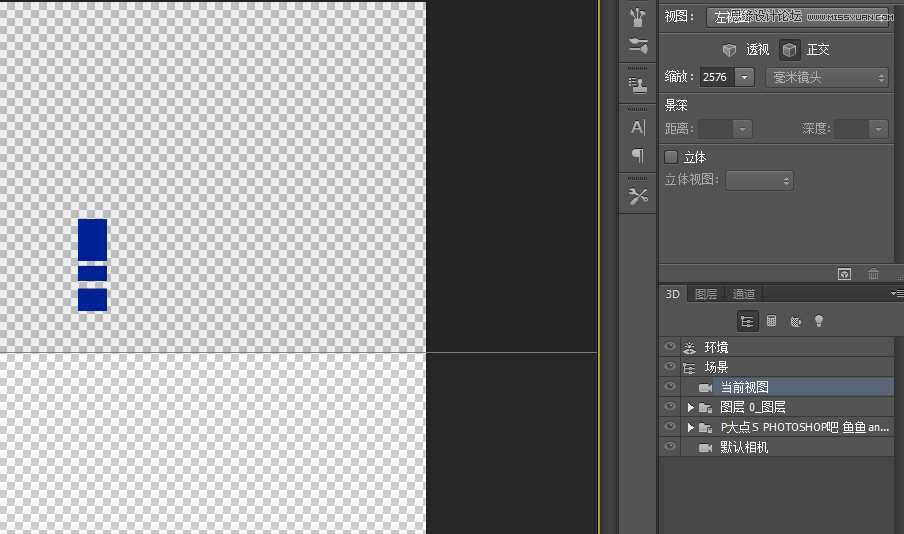Select the 环境 row text

click(717, 347)
